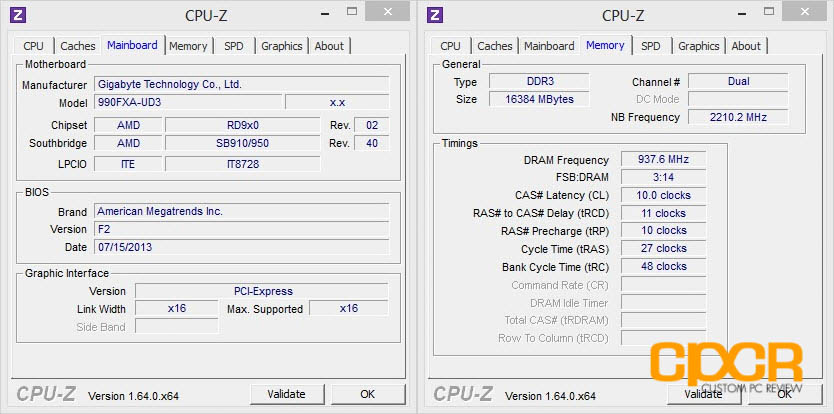Click the empty Command Rate (CR) field

tap(663, 285)
